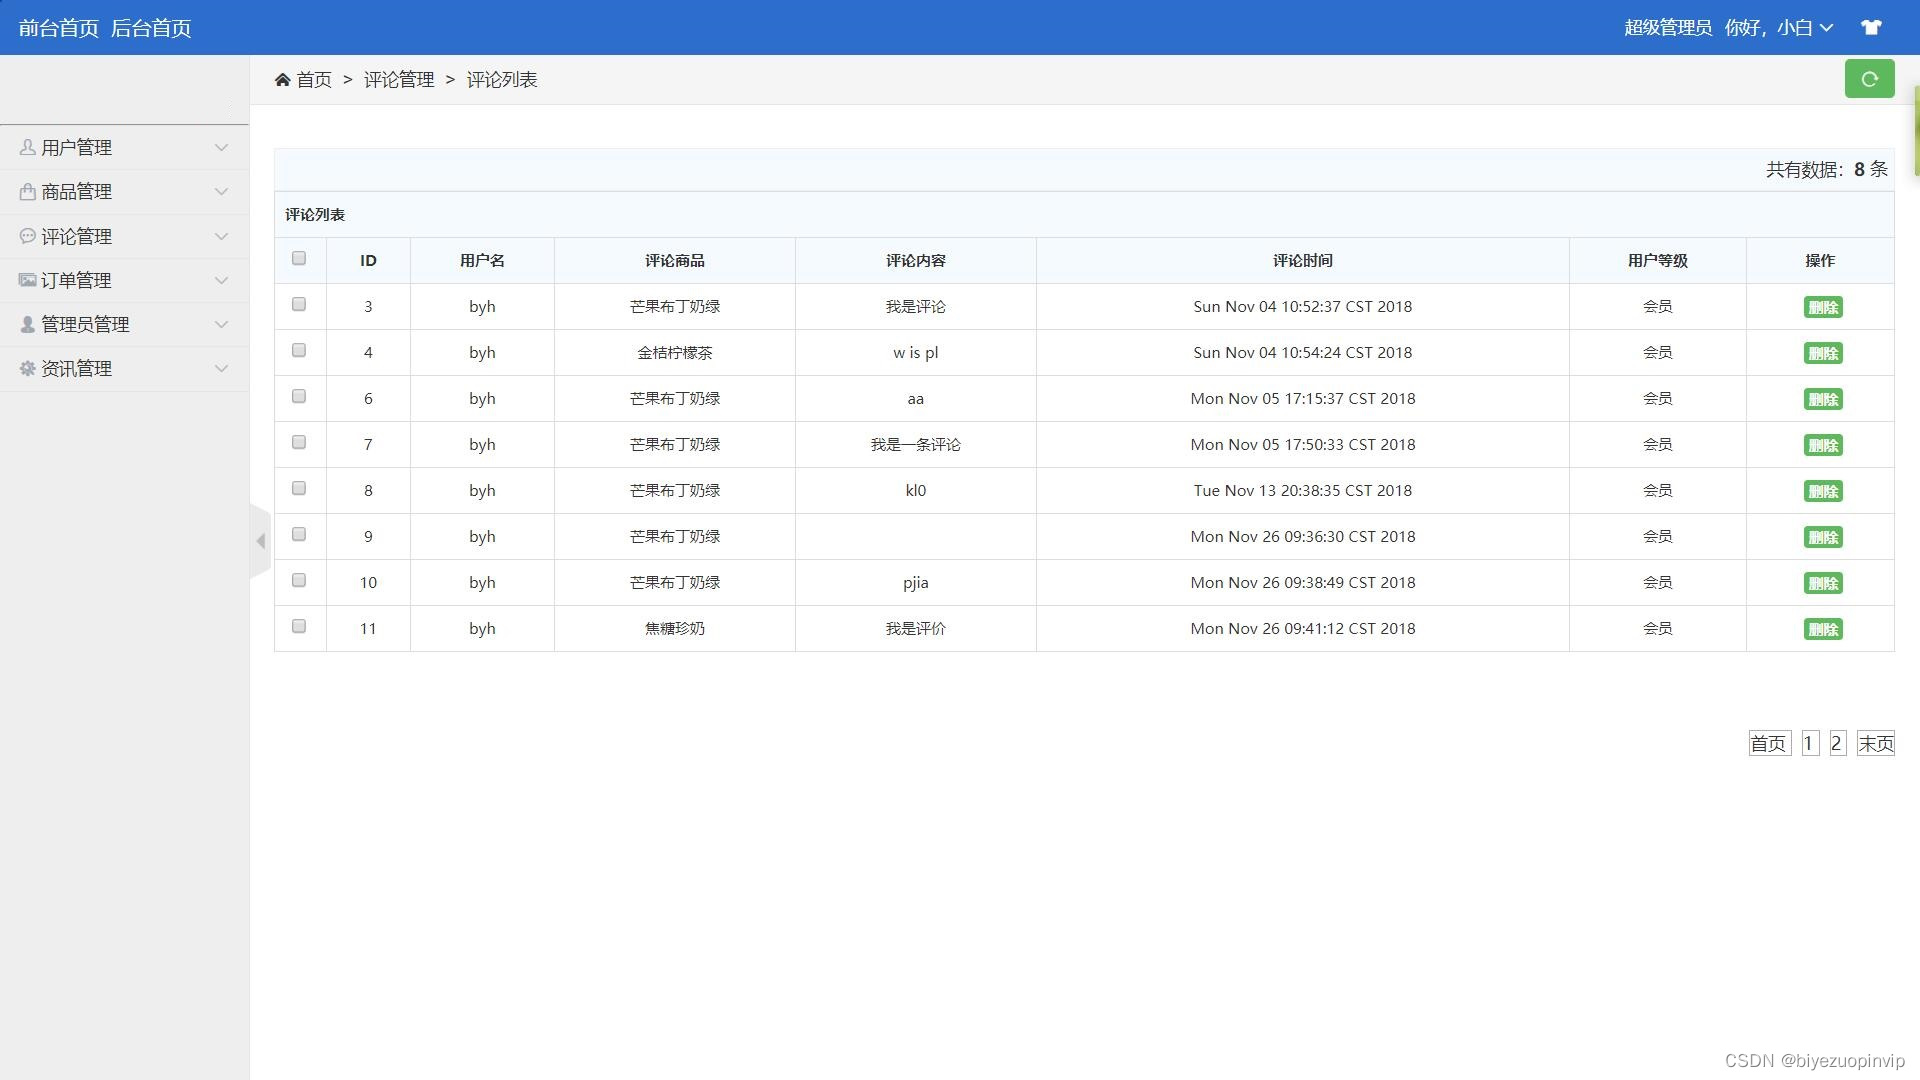Go to 前台首页 in top navigation
Screen dimensions: 1920x1080
click(58, 28)
